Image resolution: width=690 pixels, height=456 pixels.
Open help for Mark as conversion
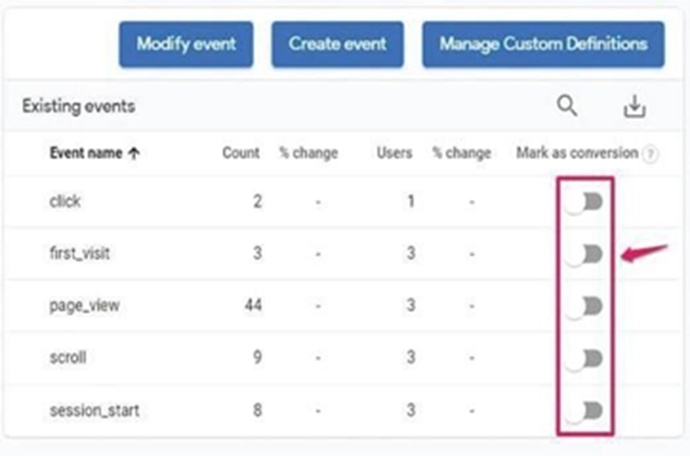[650, 154]
